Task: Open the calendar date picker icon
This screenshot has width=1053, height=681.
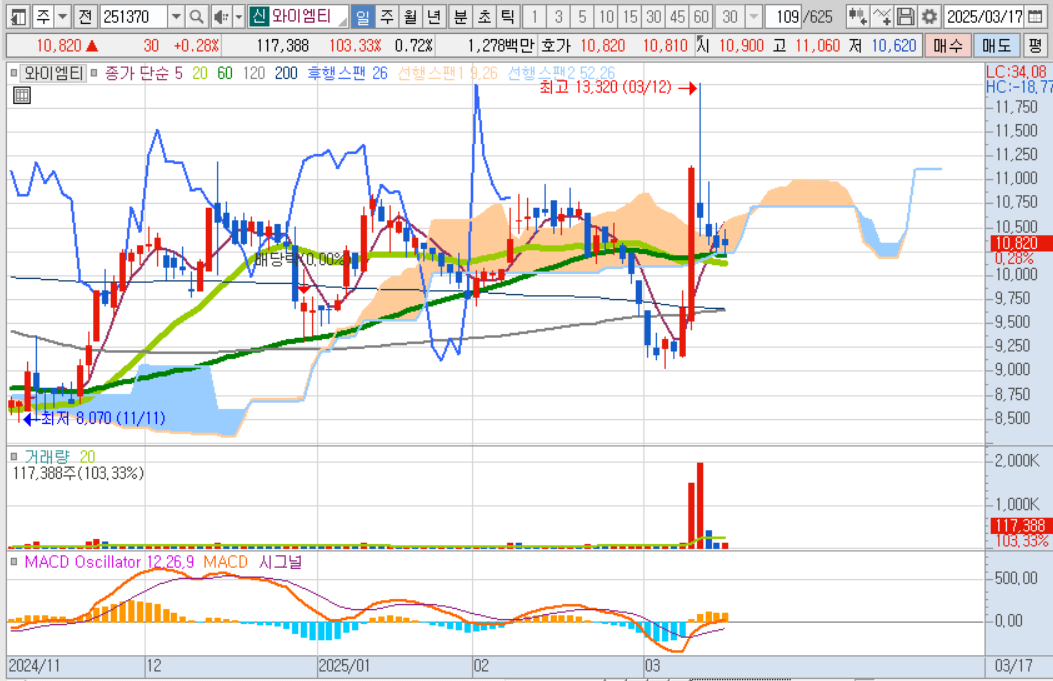Action: tap(1036, 16)
